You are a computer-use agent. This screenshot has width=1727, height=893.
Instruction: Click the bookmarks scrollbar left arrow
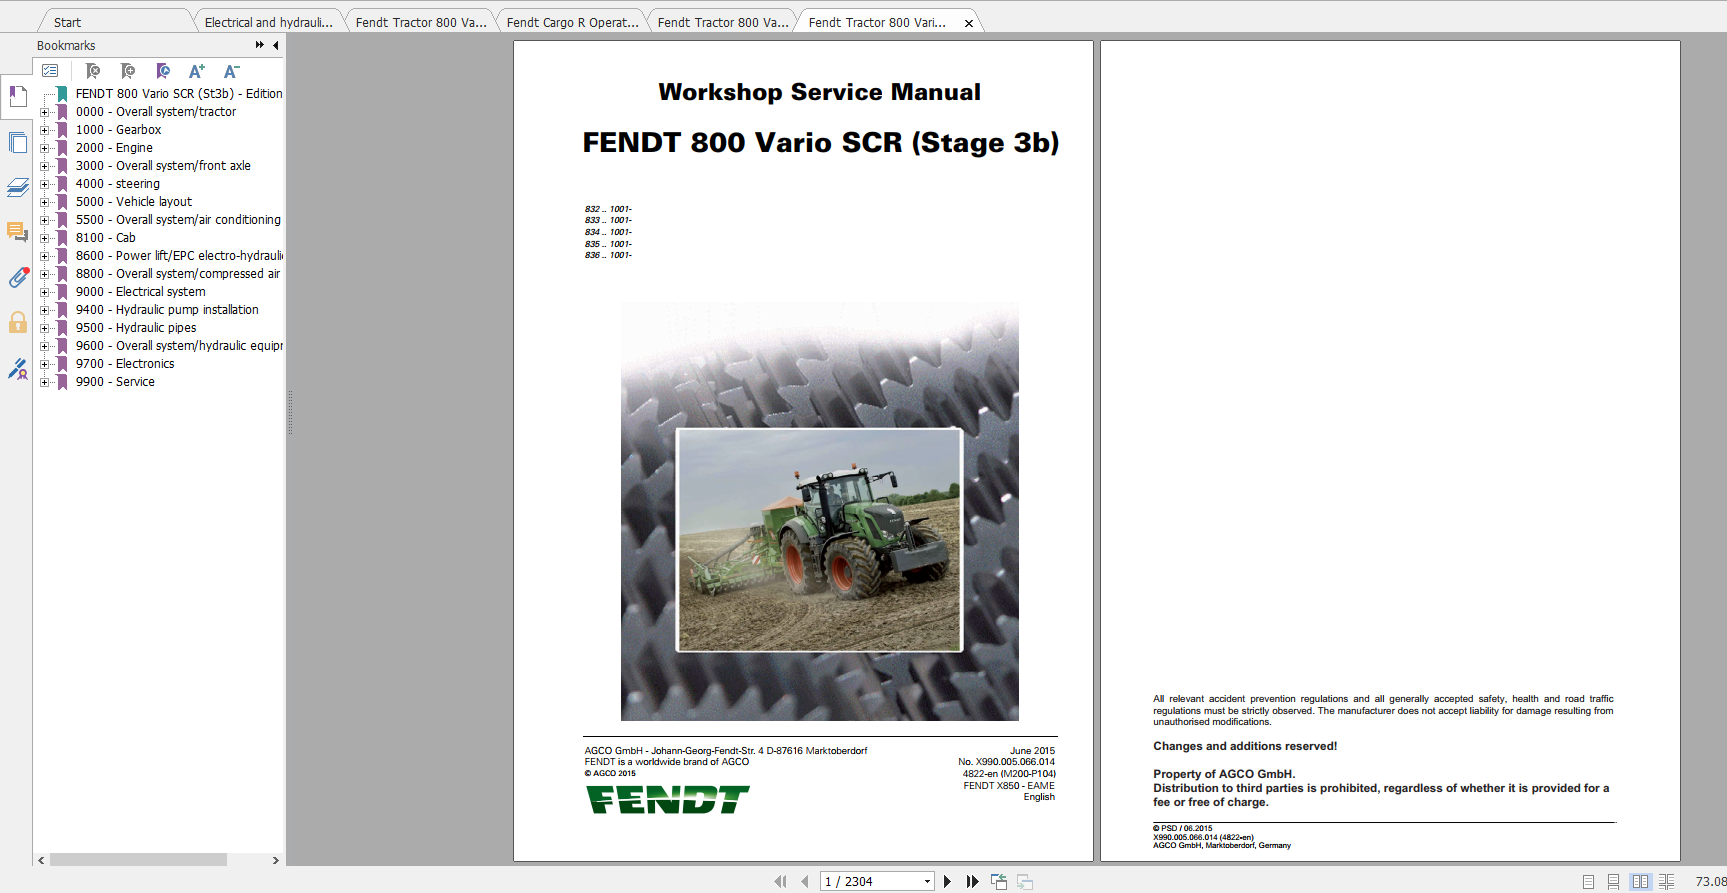tap(41, 860)
